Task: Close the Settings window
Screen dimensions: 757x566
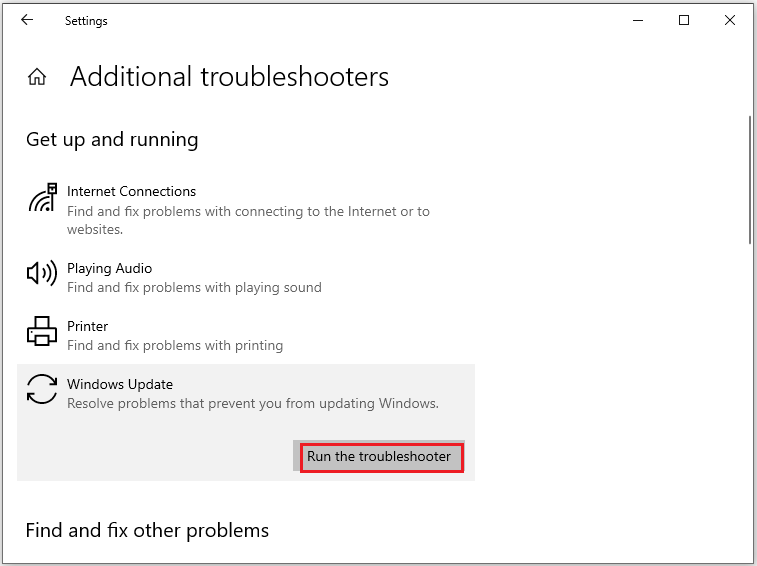Action: [x=730, y=20]
